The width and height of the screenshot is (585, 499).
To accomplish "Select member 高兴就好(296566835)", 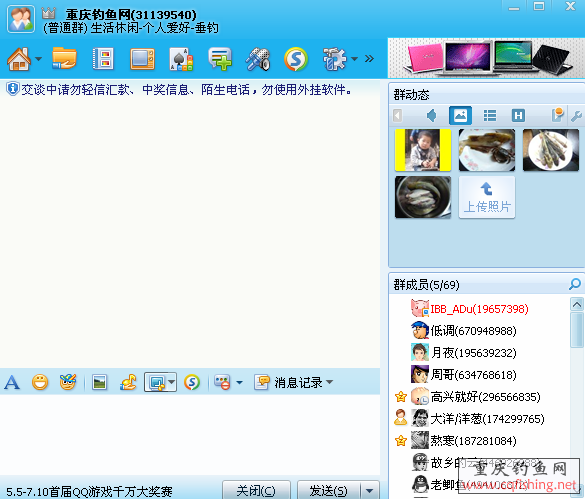I will (x=479, y=397).
